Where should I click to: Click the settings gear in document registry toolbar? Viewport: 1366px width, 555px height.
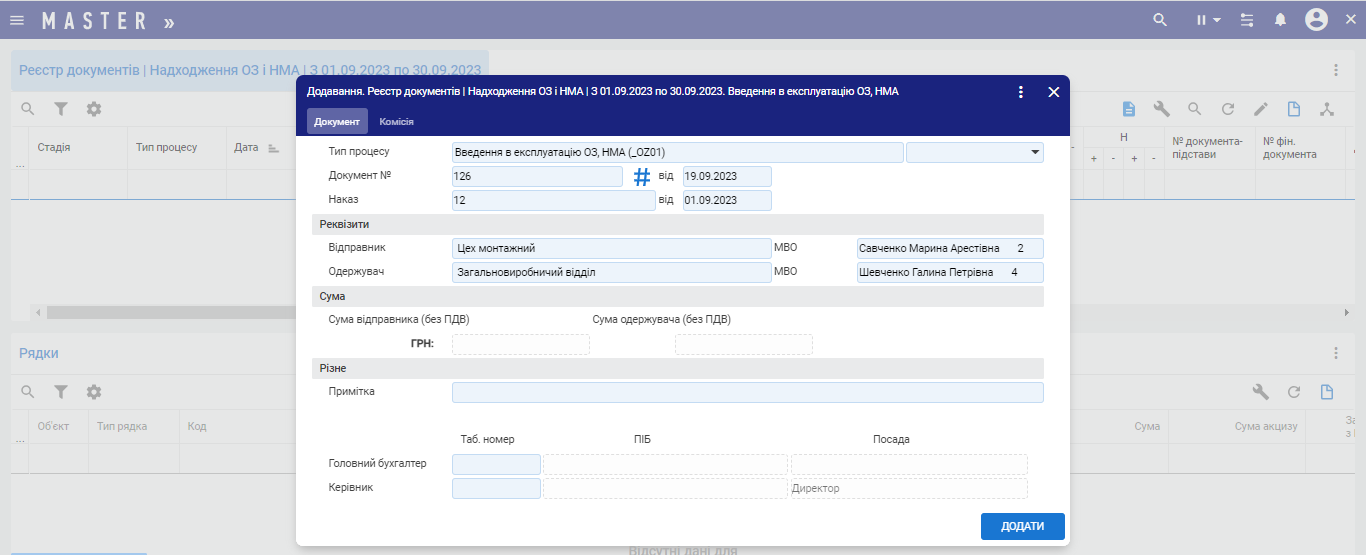[94, 109]
